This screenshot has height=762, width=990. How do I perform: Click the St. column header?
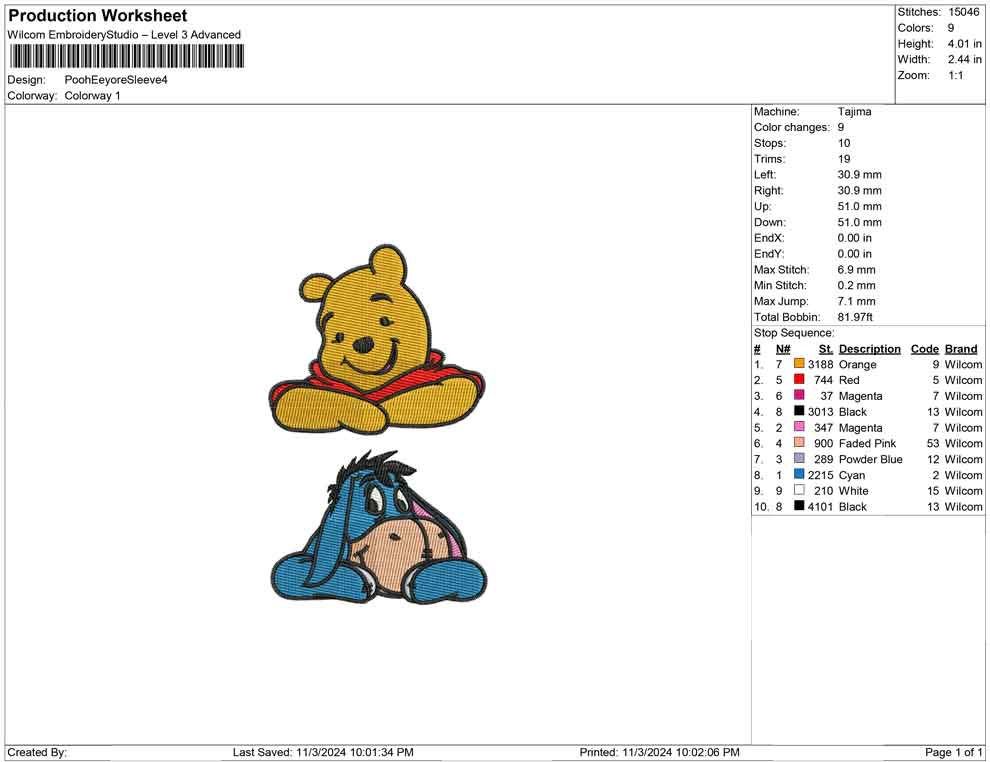[826, 349]
